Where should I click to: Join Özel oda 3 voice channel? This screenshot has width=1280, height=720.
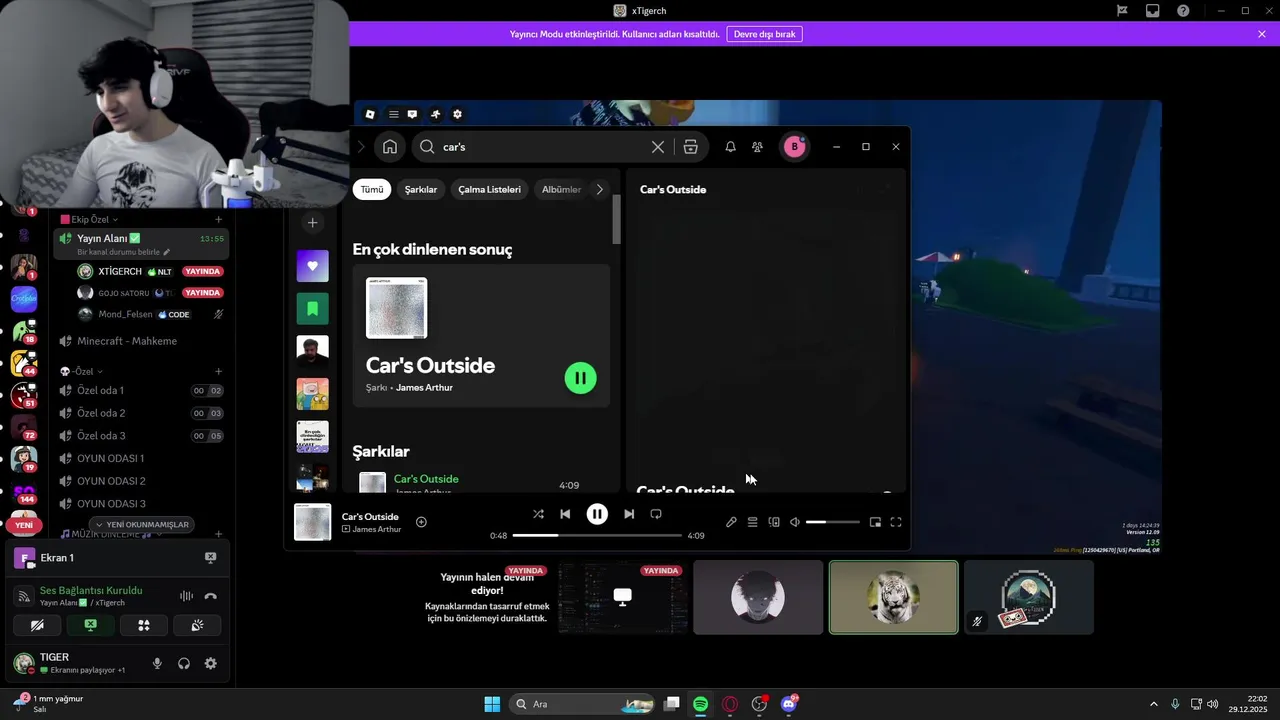141,436
